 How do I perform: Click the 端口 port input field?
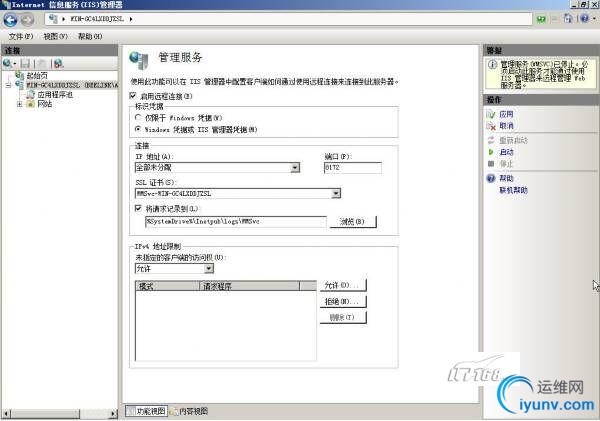coord(353,168)
